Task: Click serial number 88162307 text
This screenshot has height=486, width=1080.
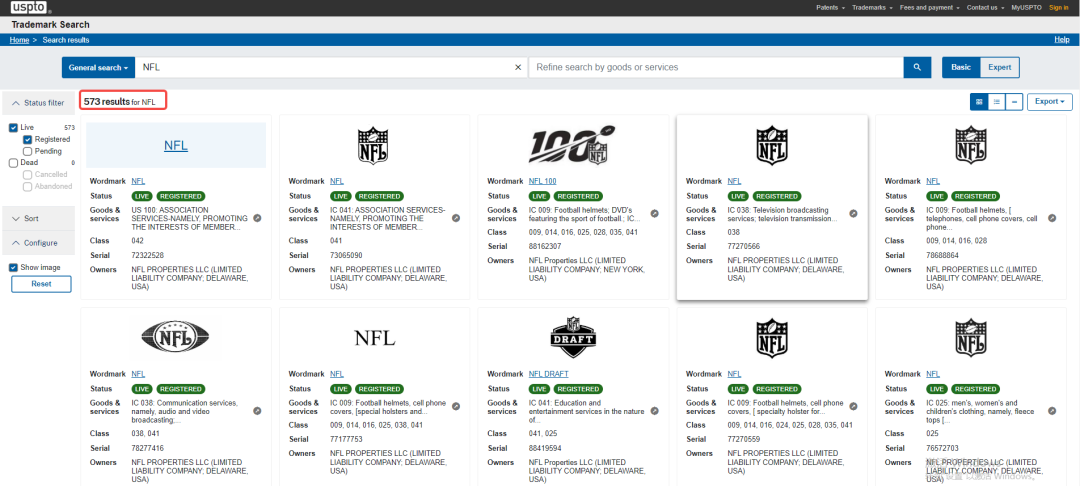Action: 545,246
